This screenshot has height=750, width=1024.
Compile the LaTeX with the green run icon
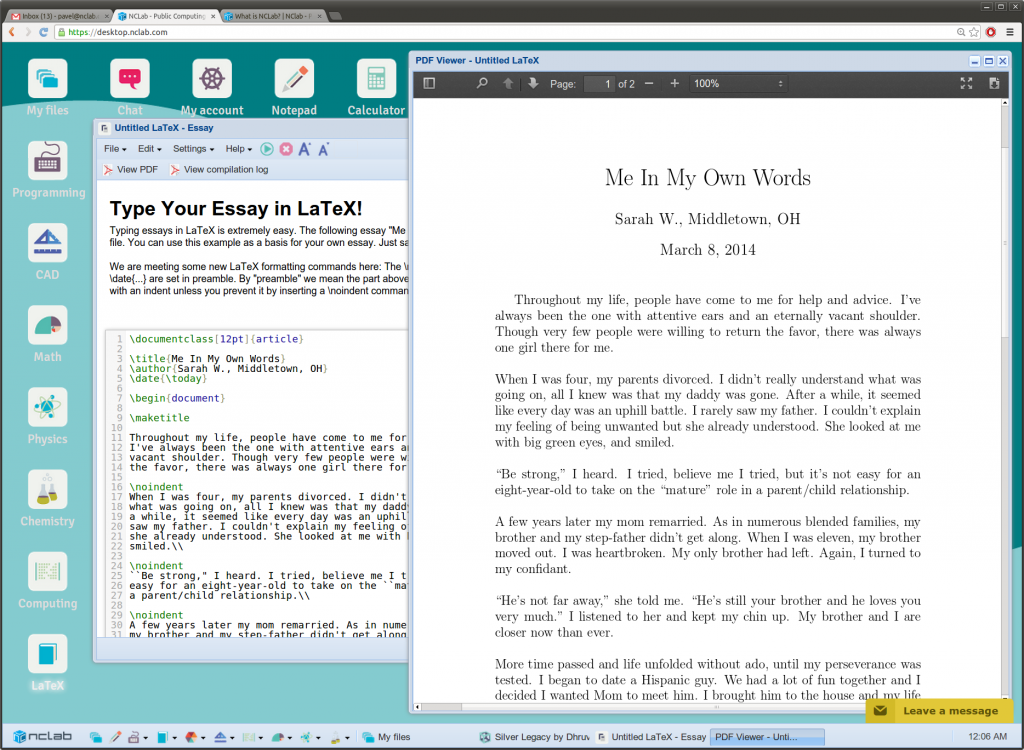pyautogui.click(x=266, y=149)
